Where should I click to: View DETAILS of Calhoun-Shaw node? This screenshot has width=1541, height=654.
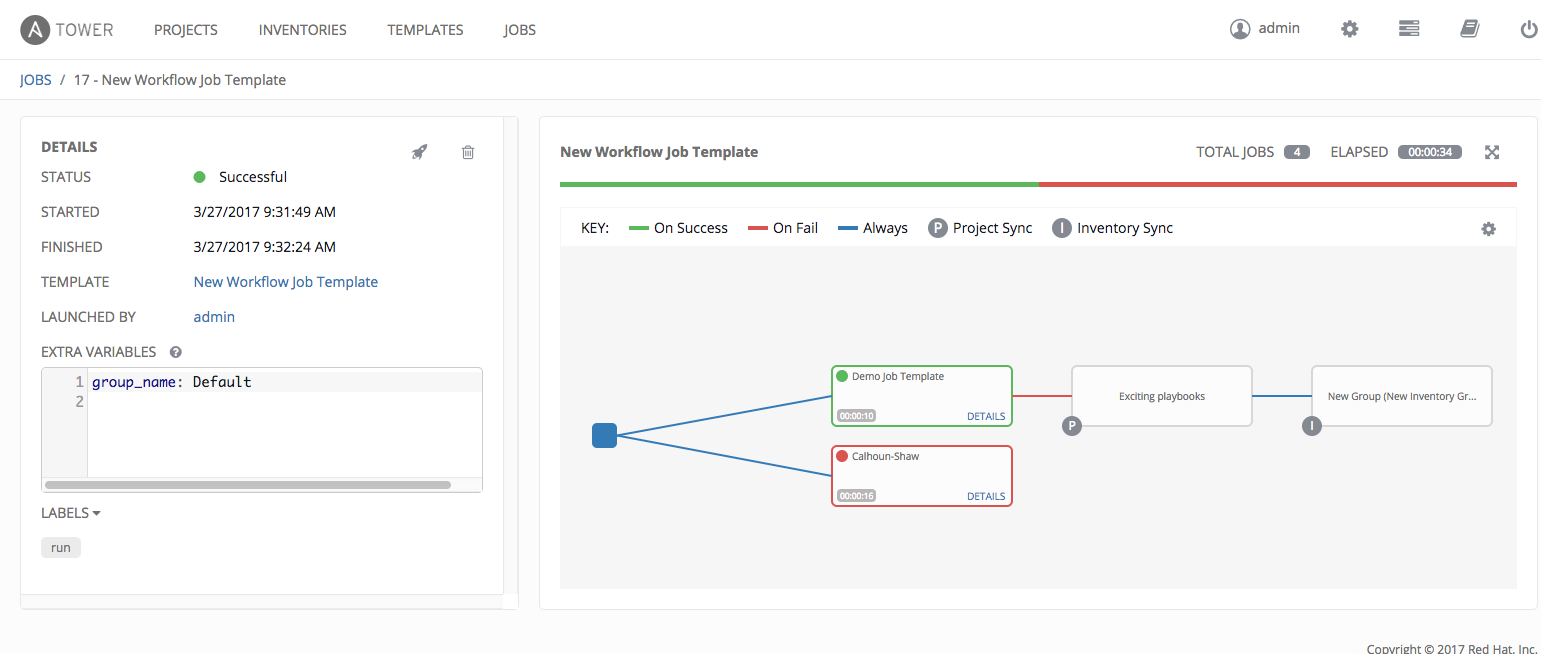(x=986, y=496)
